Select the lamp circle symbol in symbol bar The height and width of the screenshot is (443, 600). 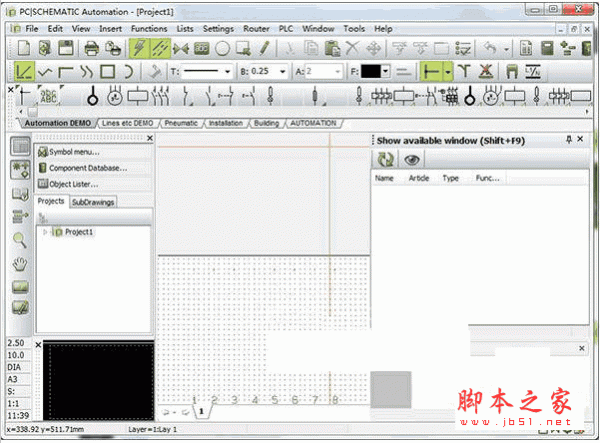pos(92,96)
